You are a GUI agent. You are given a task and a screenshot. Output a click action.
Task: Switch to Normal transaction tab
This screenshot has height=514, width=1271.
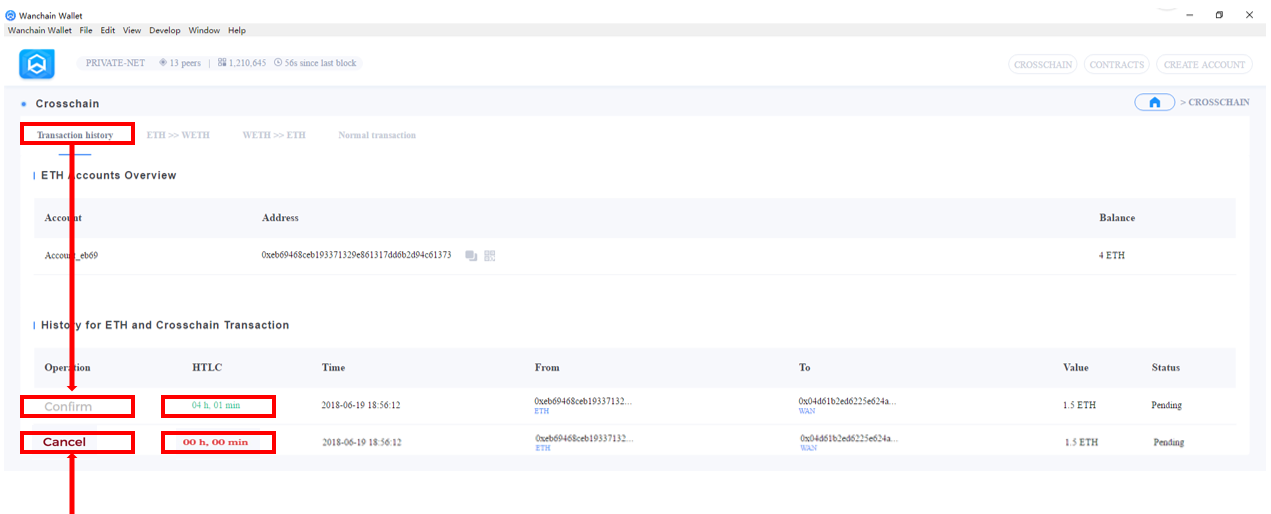click(377, 135)
